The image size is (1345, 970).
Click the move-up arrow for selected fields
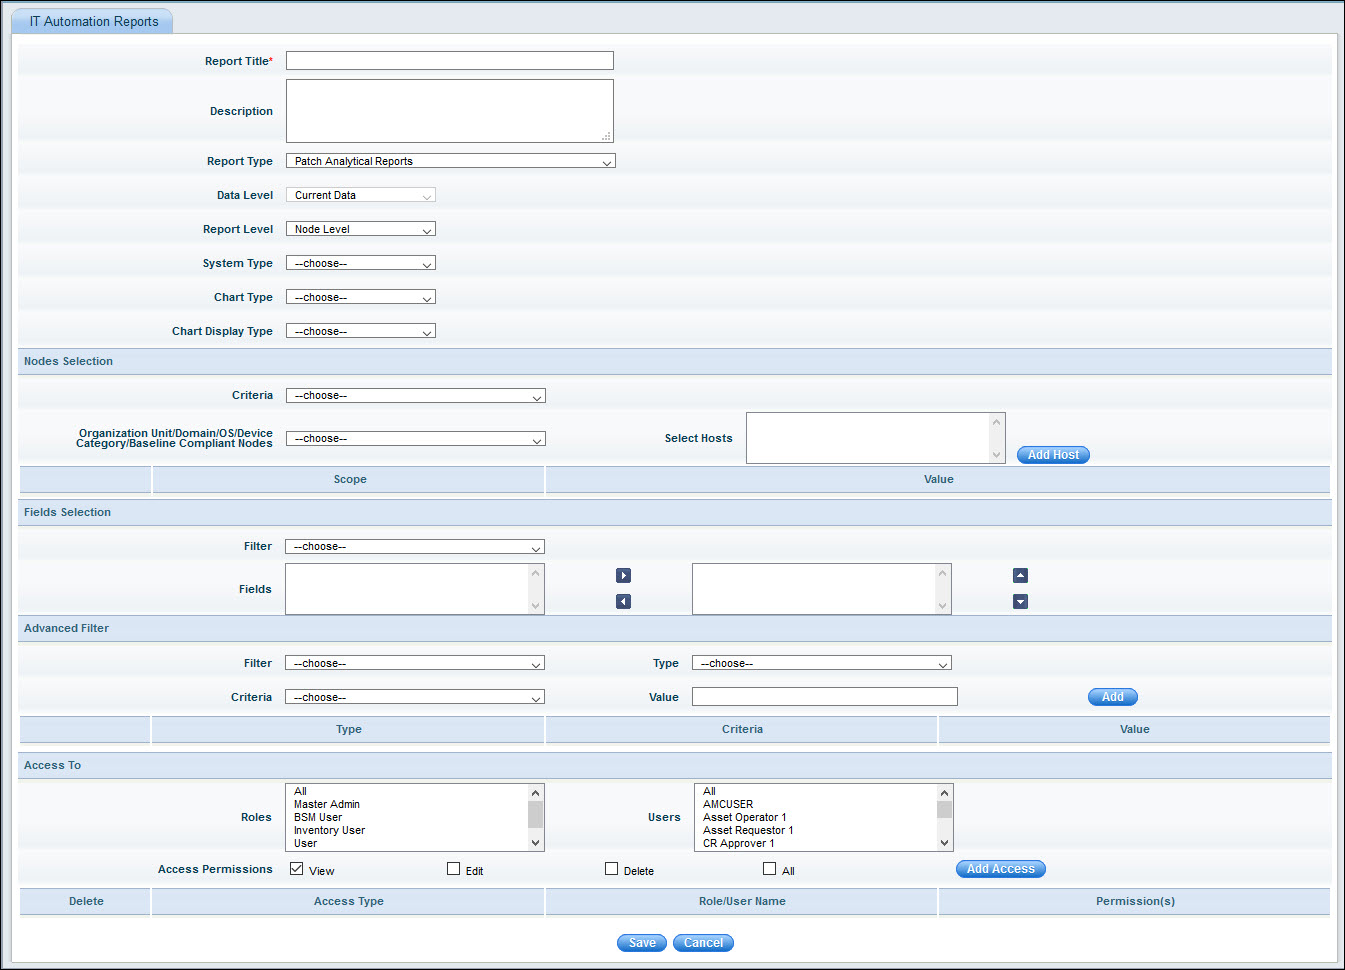point(1020,576)
